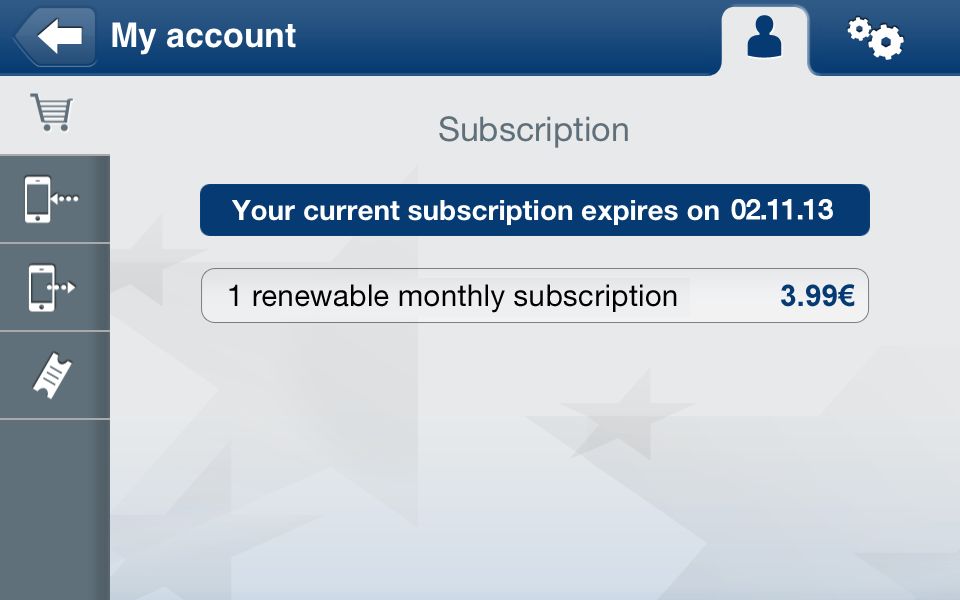The width and height of the screenshot is (960, 600).
Task: Tap the 02.11.13 expiry date
Action: pyautogui.click(x=782, y=210)
